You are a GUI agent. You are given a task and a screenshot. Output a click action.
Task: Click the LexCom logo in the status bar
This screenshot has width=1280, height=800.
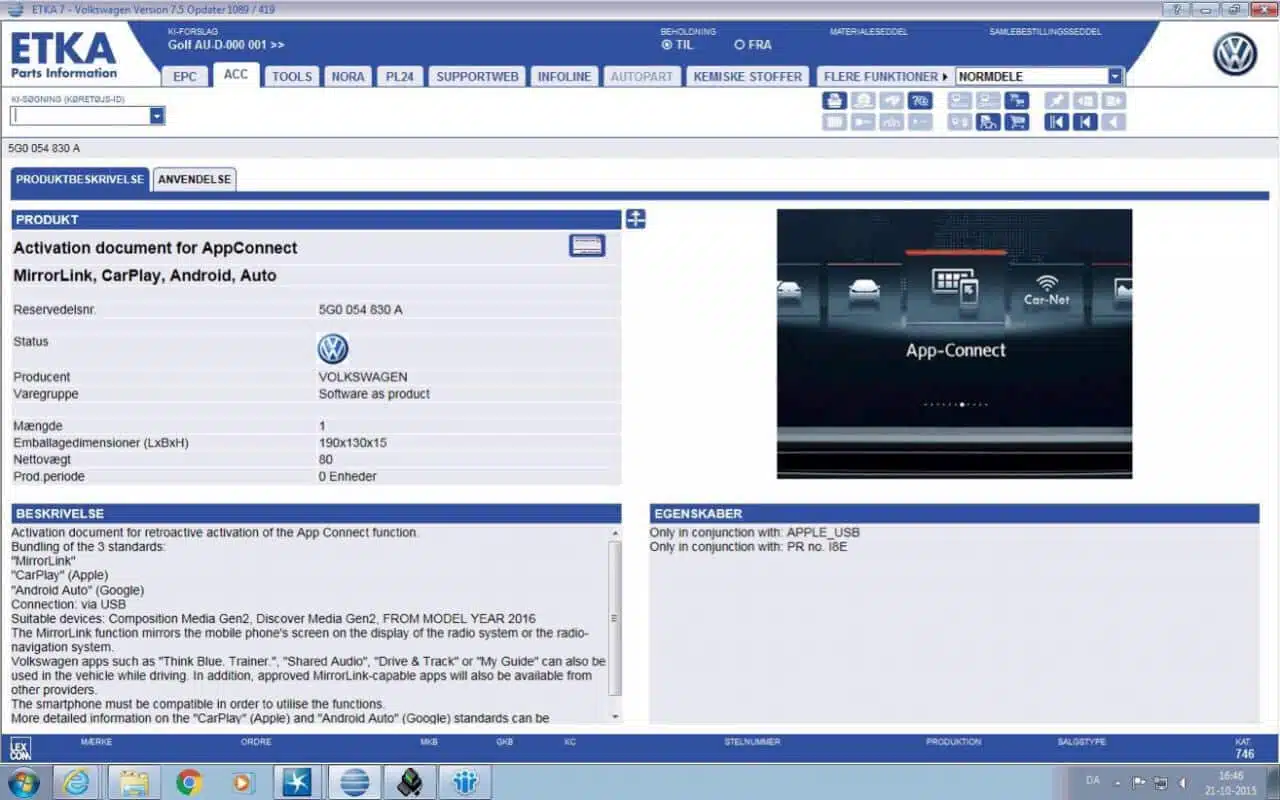coord(20,749)
